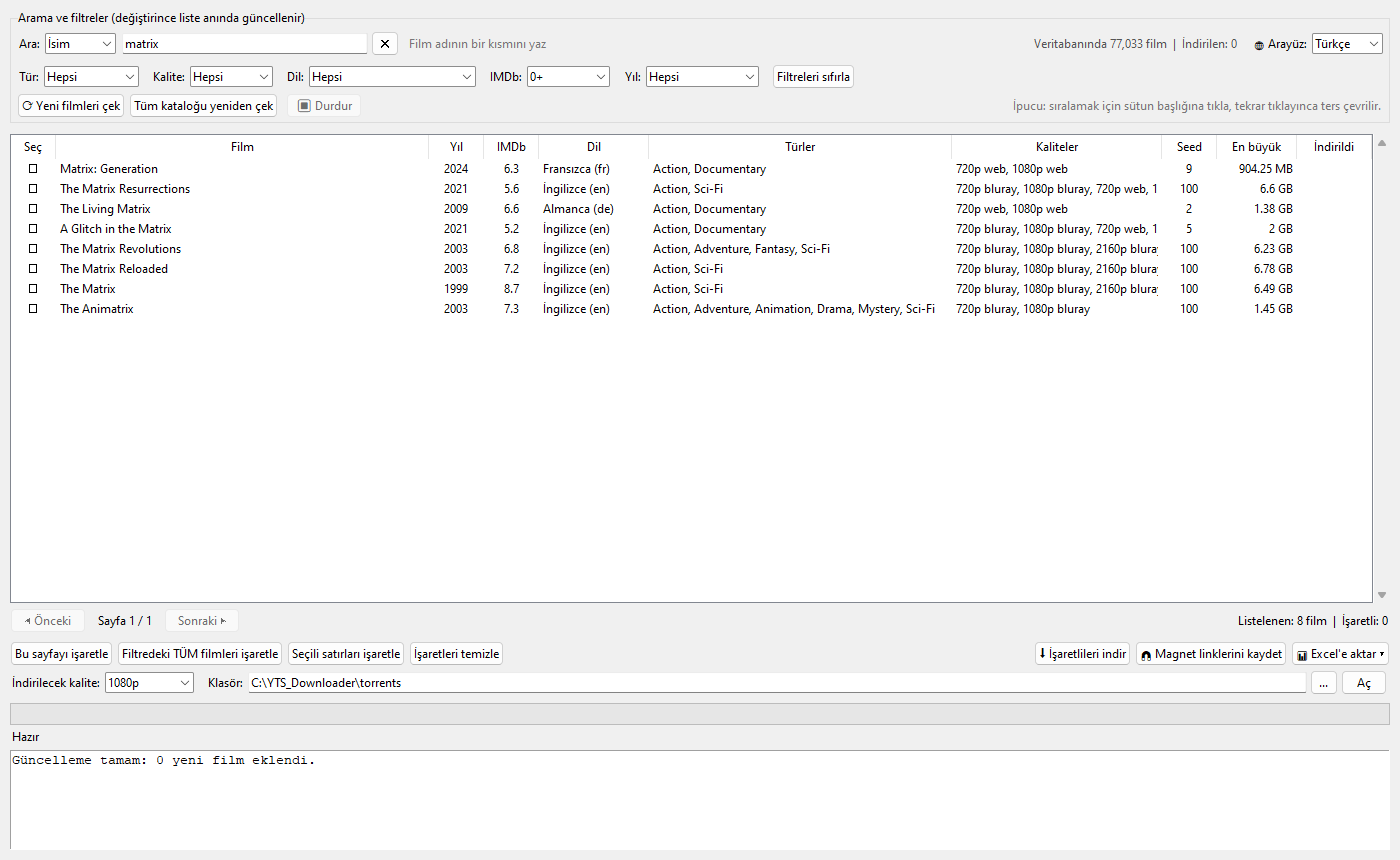Clear marks with İşaretleri temizle
This screenshot has width=1400, height=860.
pos(456,654)
